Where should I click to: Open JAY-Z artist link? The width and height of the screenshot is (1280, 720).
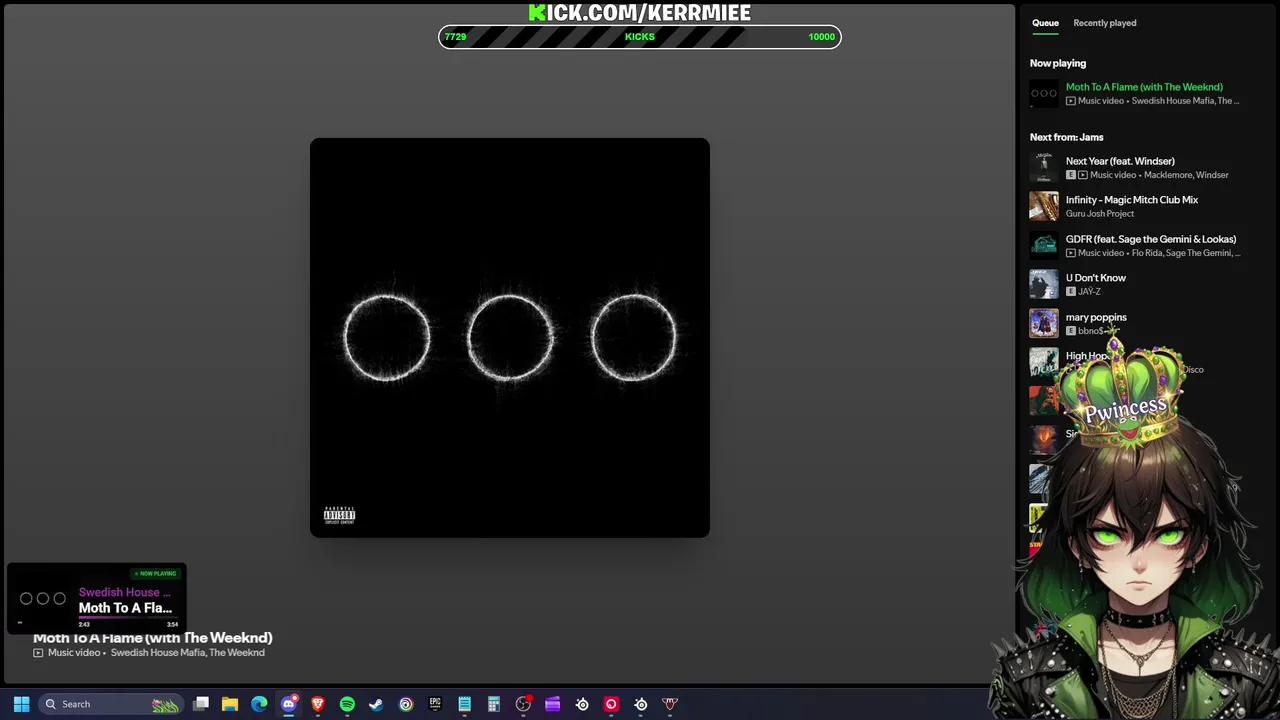pos(1089,292)
